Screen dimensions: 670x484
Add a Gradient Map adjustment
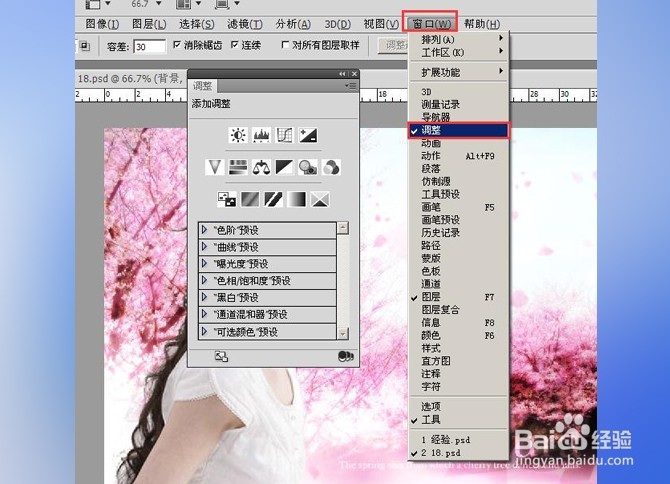point(297,199)
